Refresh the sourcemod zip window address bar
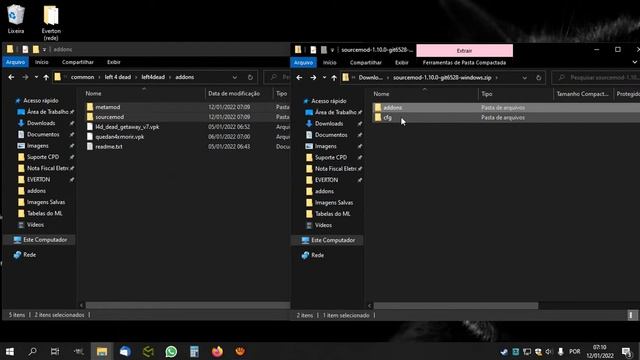Image resolution: width=640 pixels, height=360 pixels. 538,78
